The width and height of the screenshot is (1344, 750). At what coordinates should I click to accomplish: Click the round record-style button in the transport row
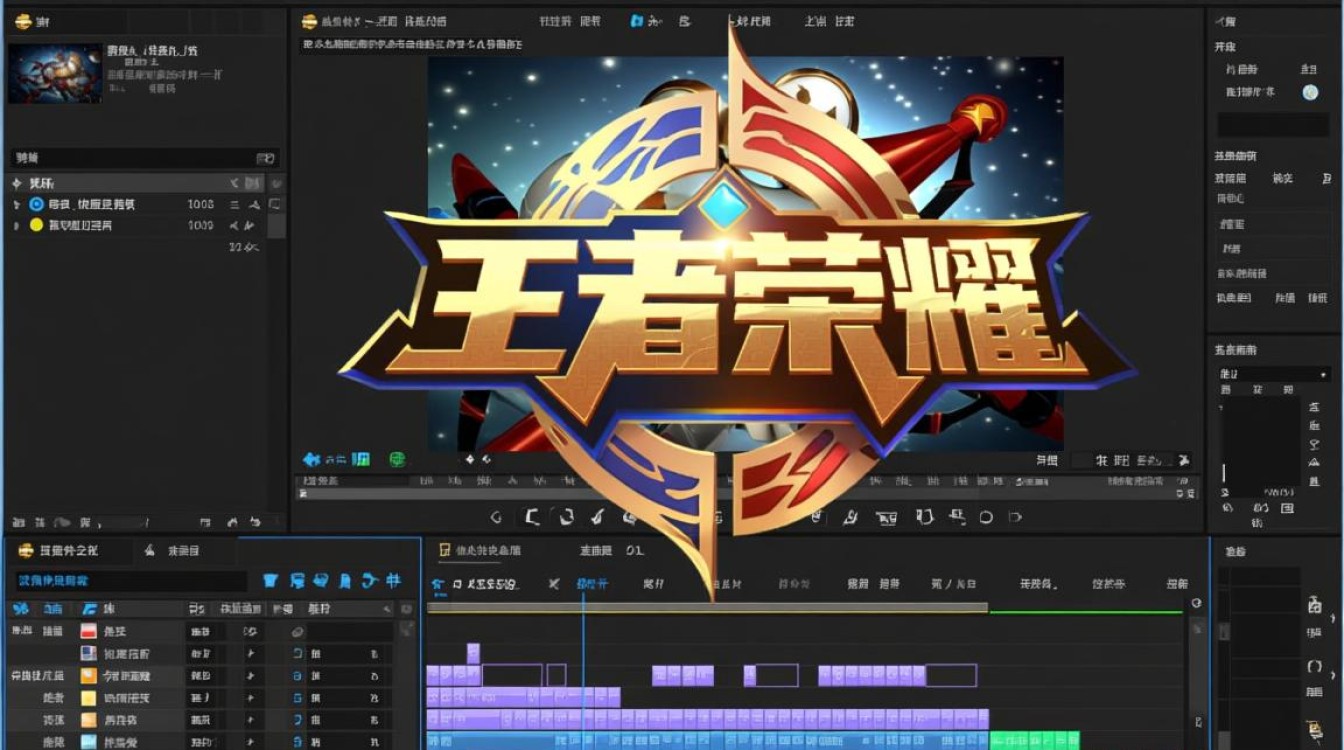click(x=986, y=517)
